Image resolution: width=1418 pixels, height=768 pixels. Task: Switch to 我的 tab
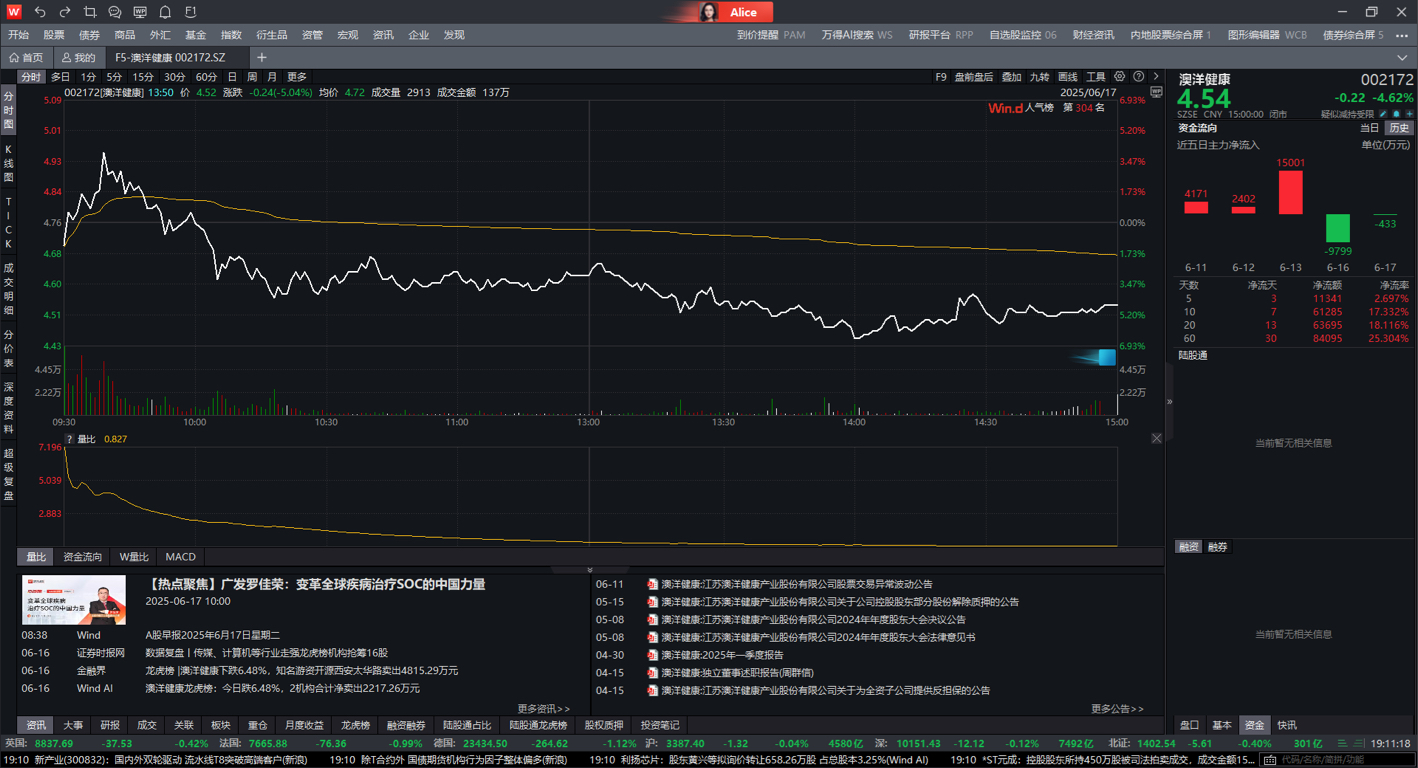[78, 58]
